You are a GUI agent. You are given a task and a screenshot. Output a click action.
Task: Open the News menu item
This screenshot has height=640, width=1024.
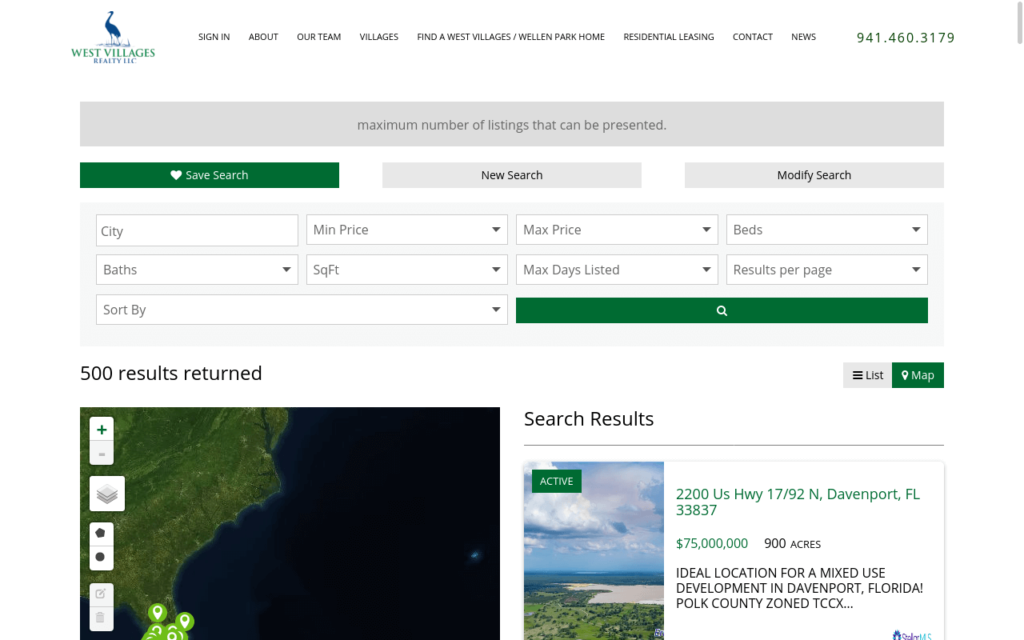tap(803, 37)
